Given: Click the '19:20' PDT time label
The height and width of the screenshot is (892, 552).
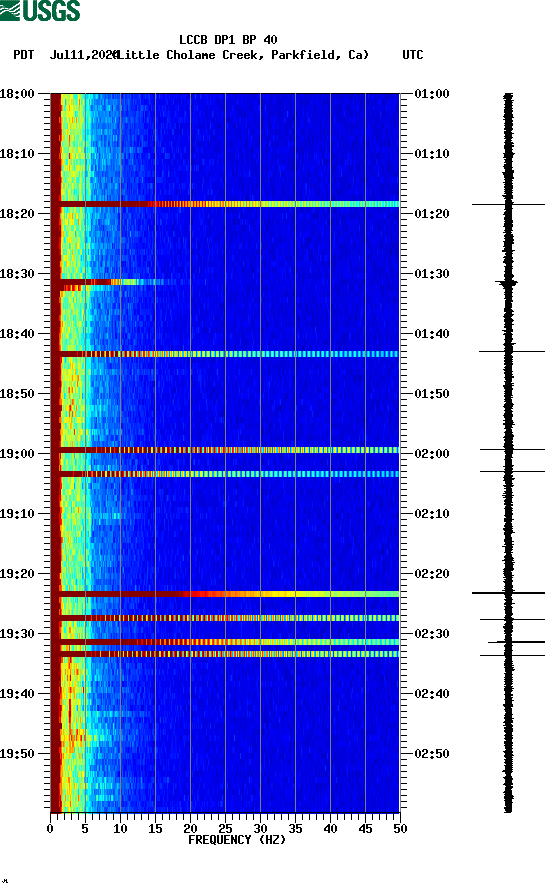Looking at the screenshot, I should point(17,574).
